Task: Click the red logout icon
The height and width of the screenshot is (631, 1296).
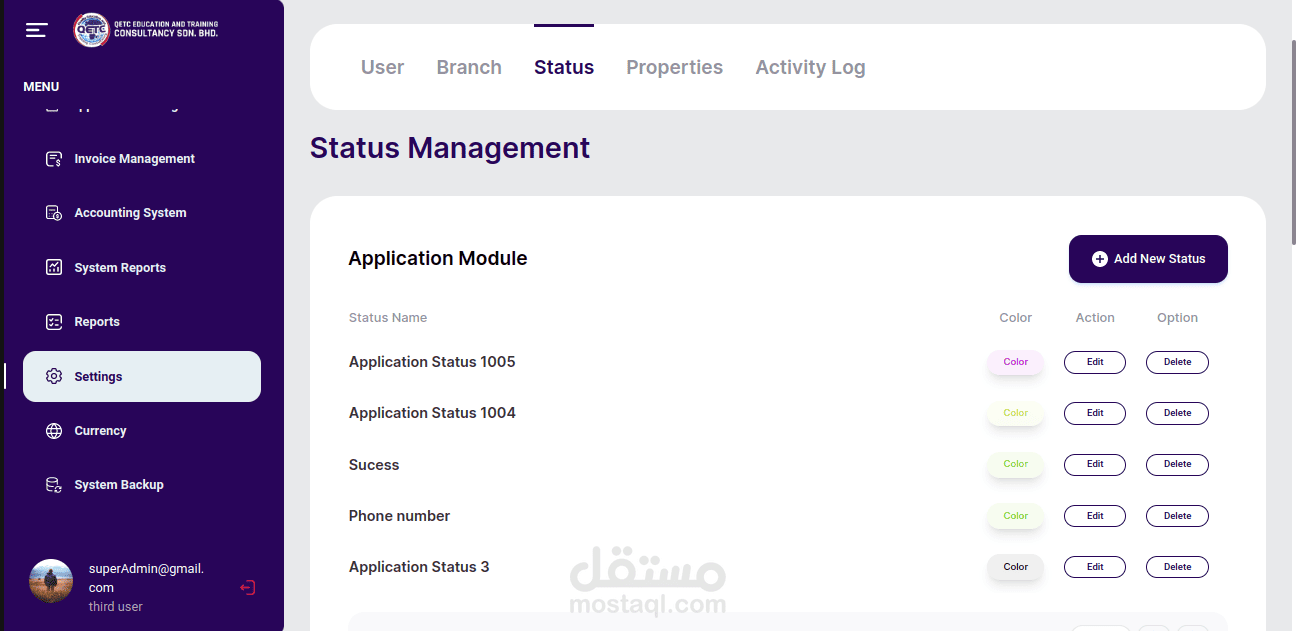Action: click(x=248, y=588)
